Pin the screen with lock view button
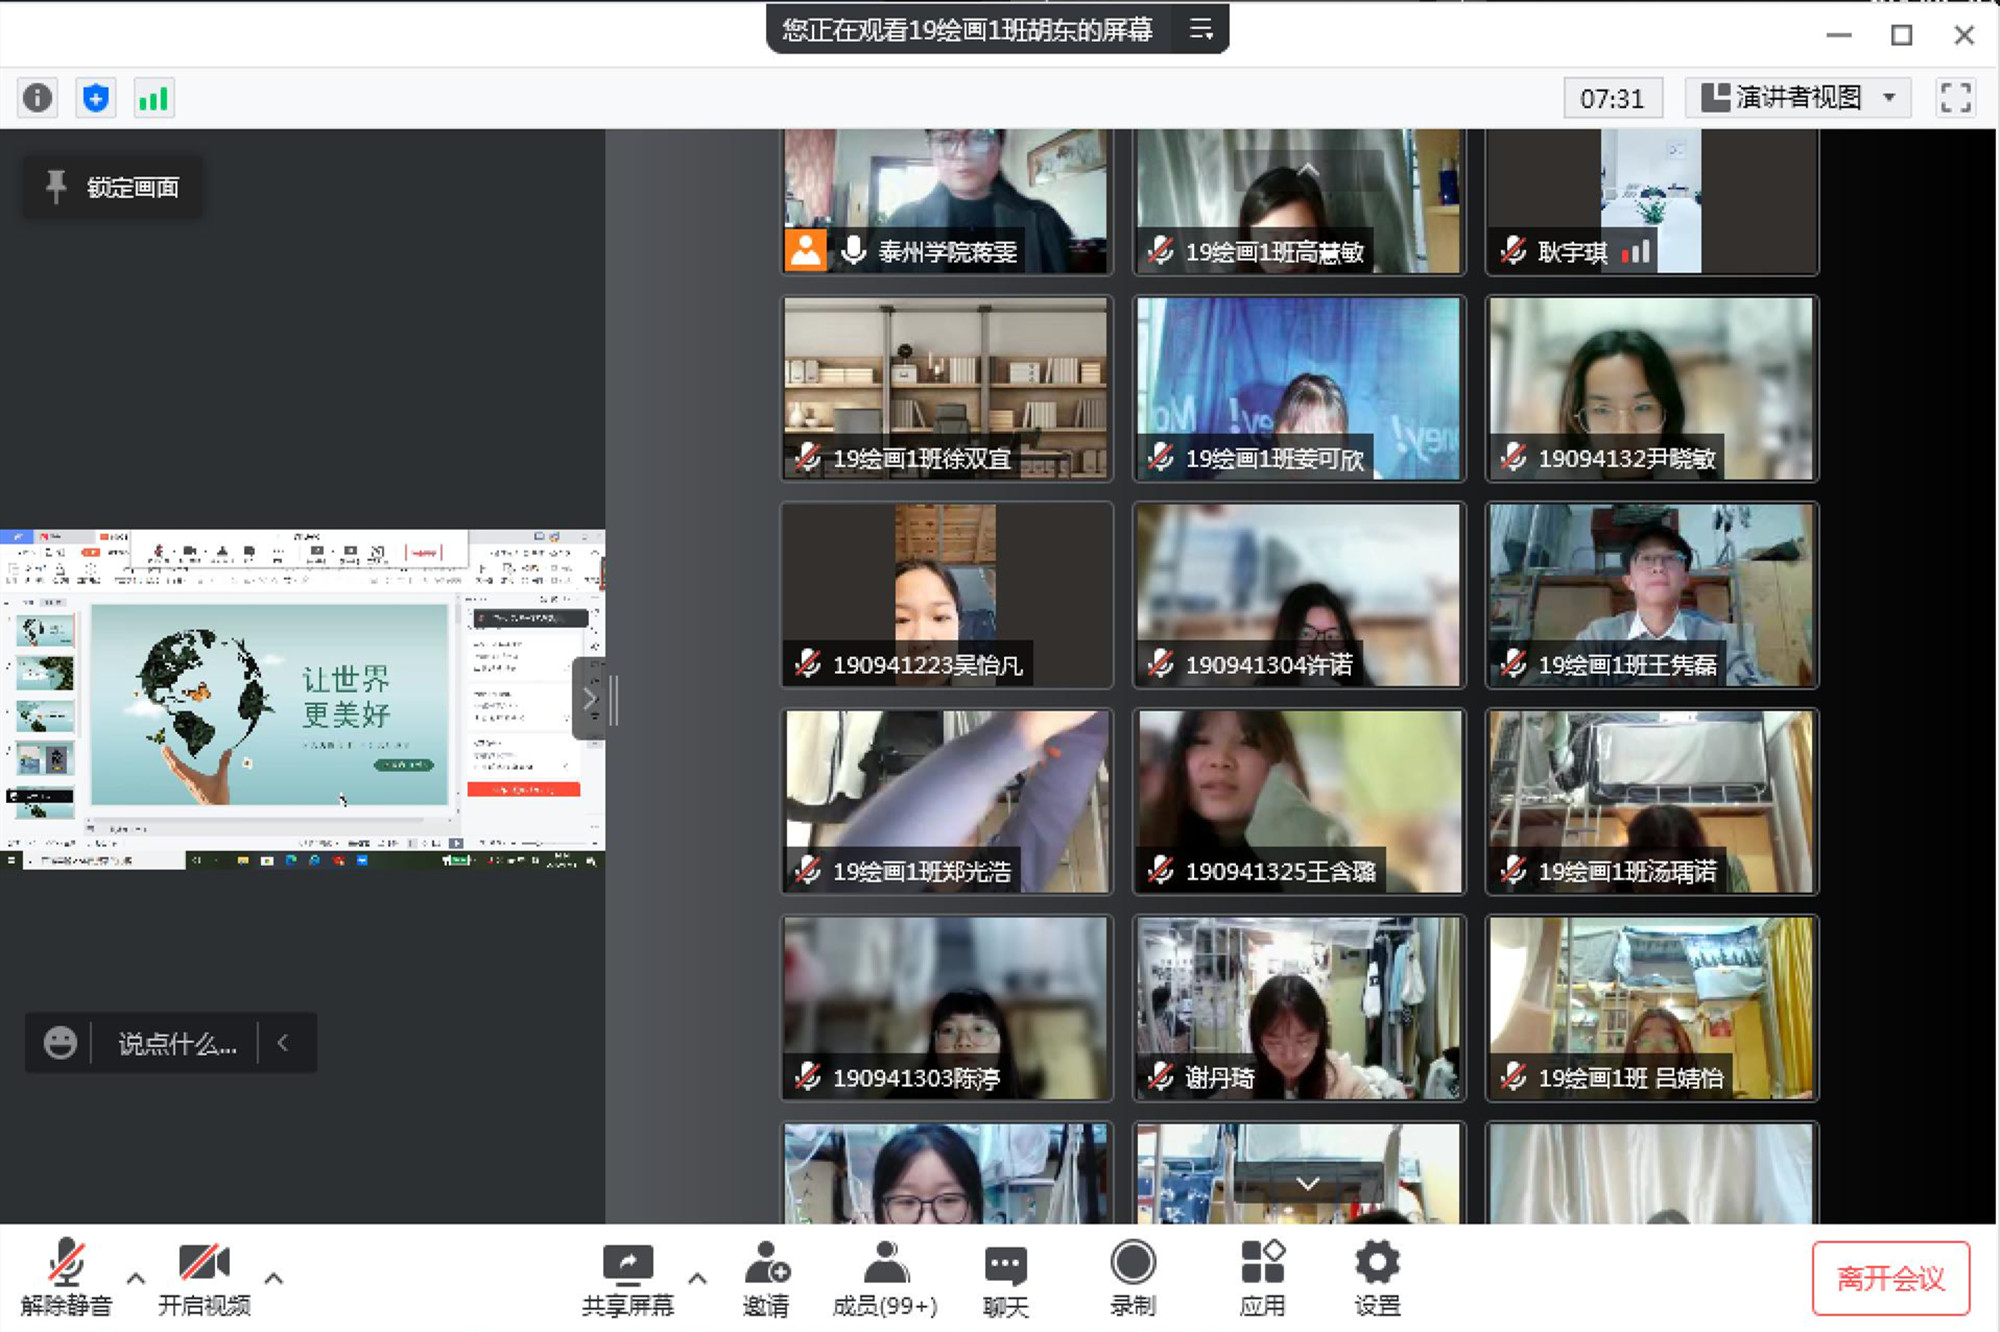The height and width of the screenshot is (1332, 2000). (113, 187)
